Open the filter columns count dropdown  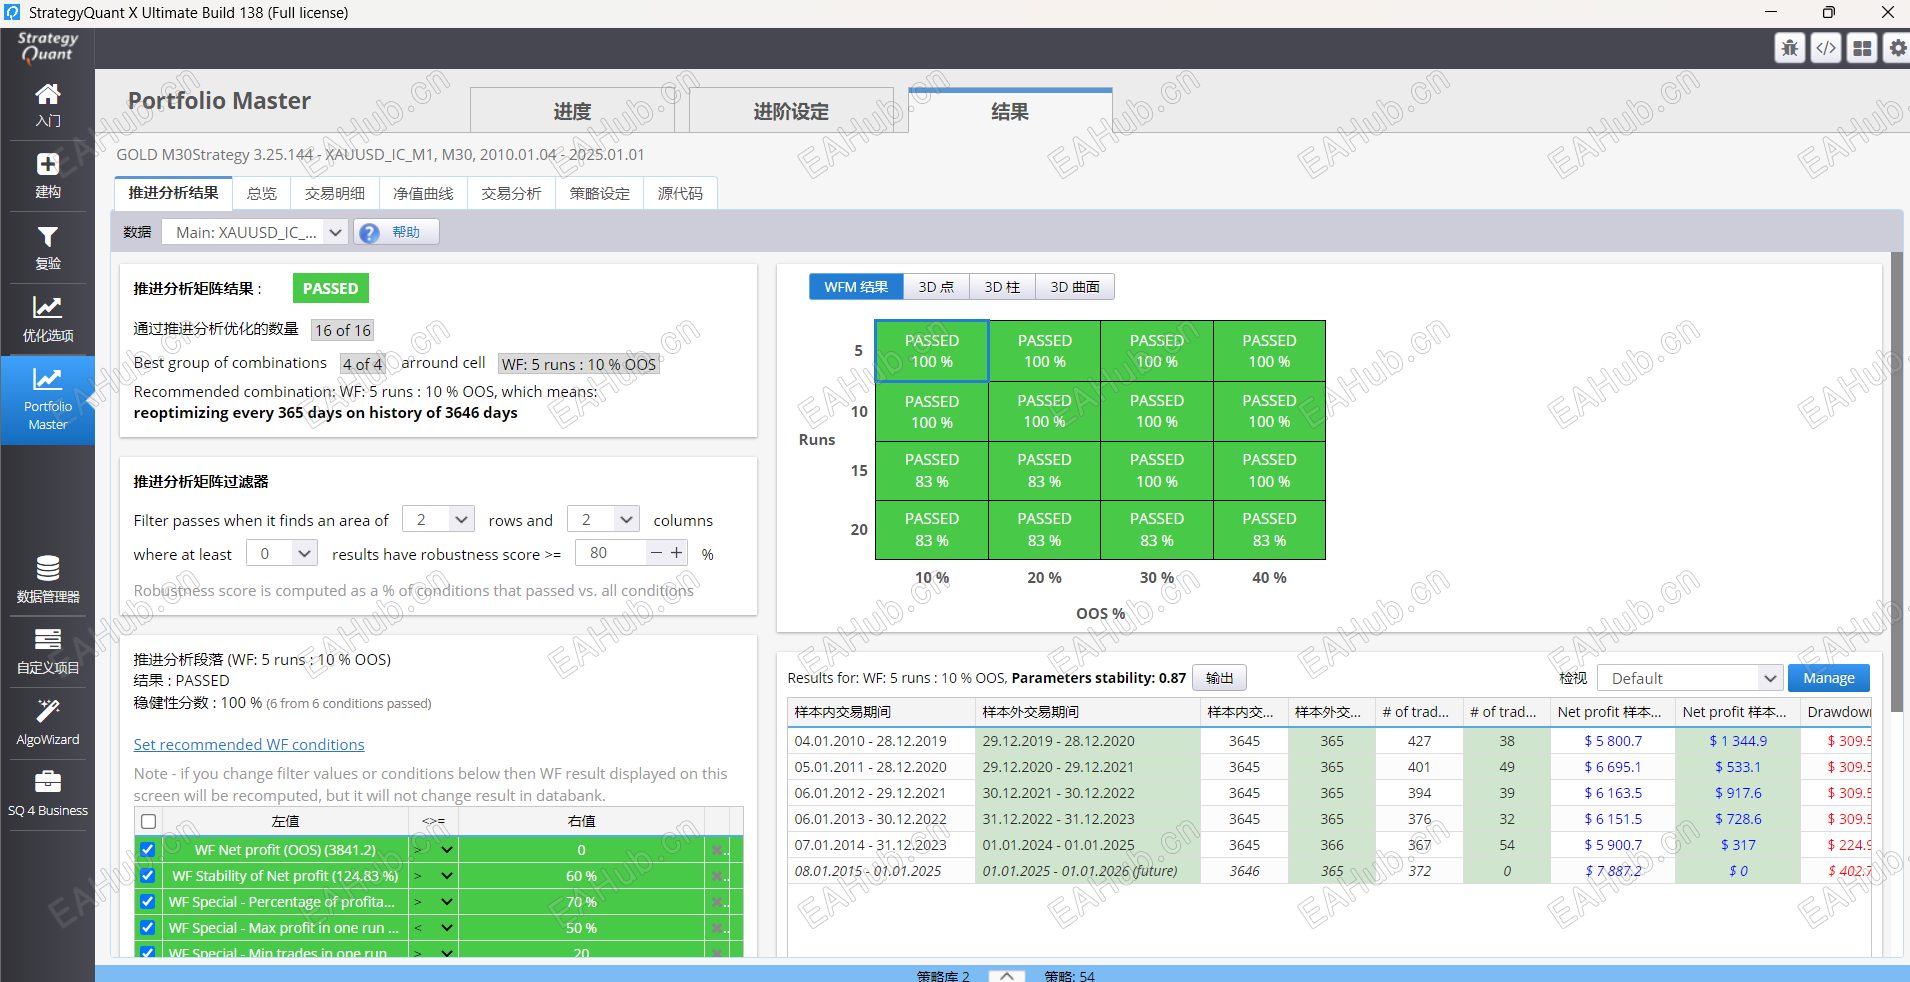[603, 520]
